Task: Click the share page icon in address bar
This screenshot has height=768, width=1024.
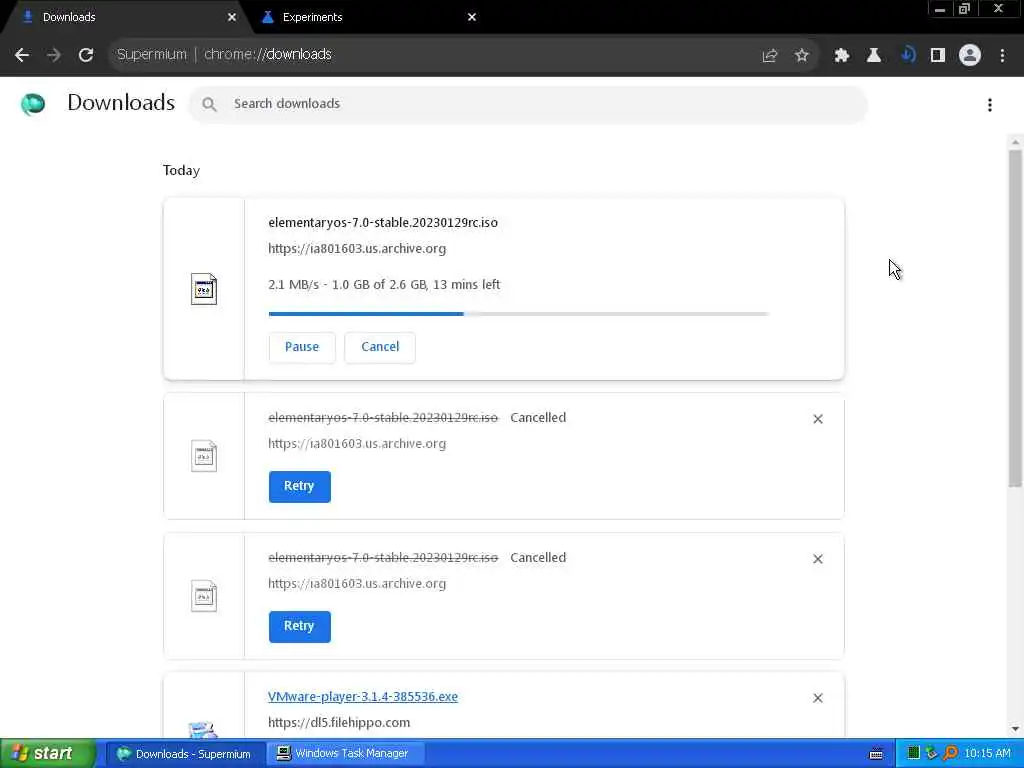Action: tap(770, 56)
